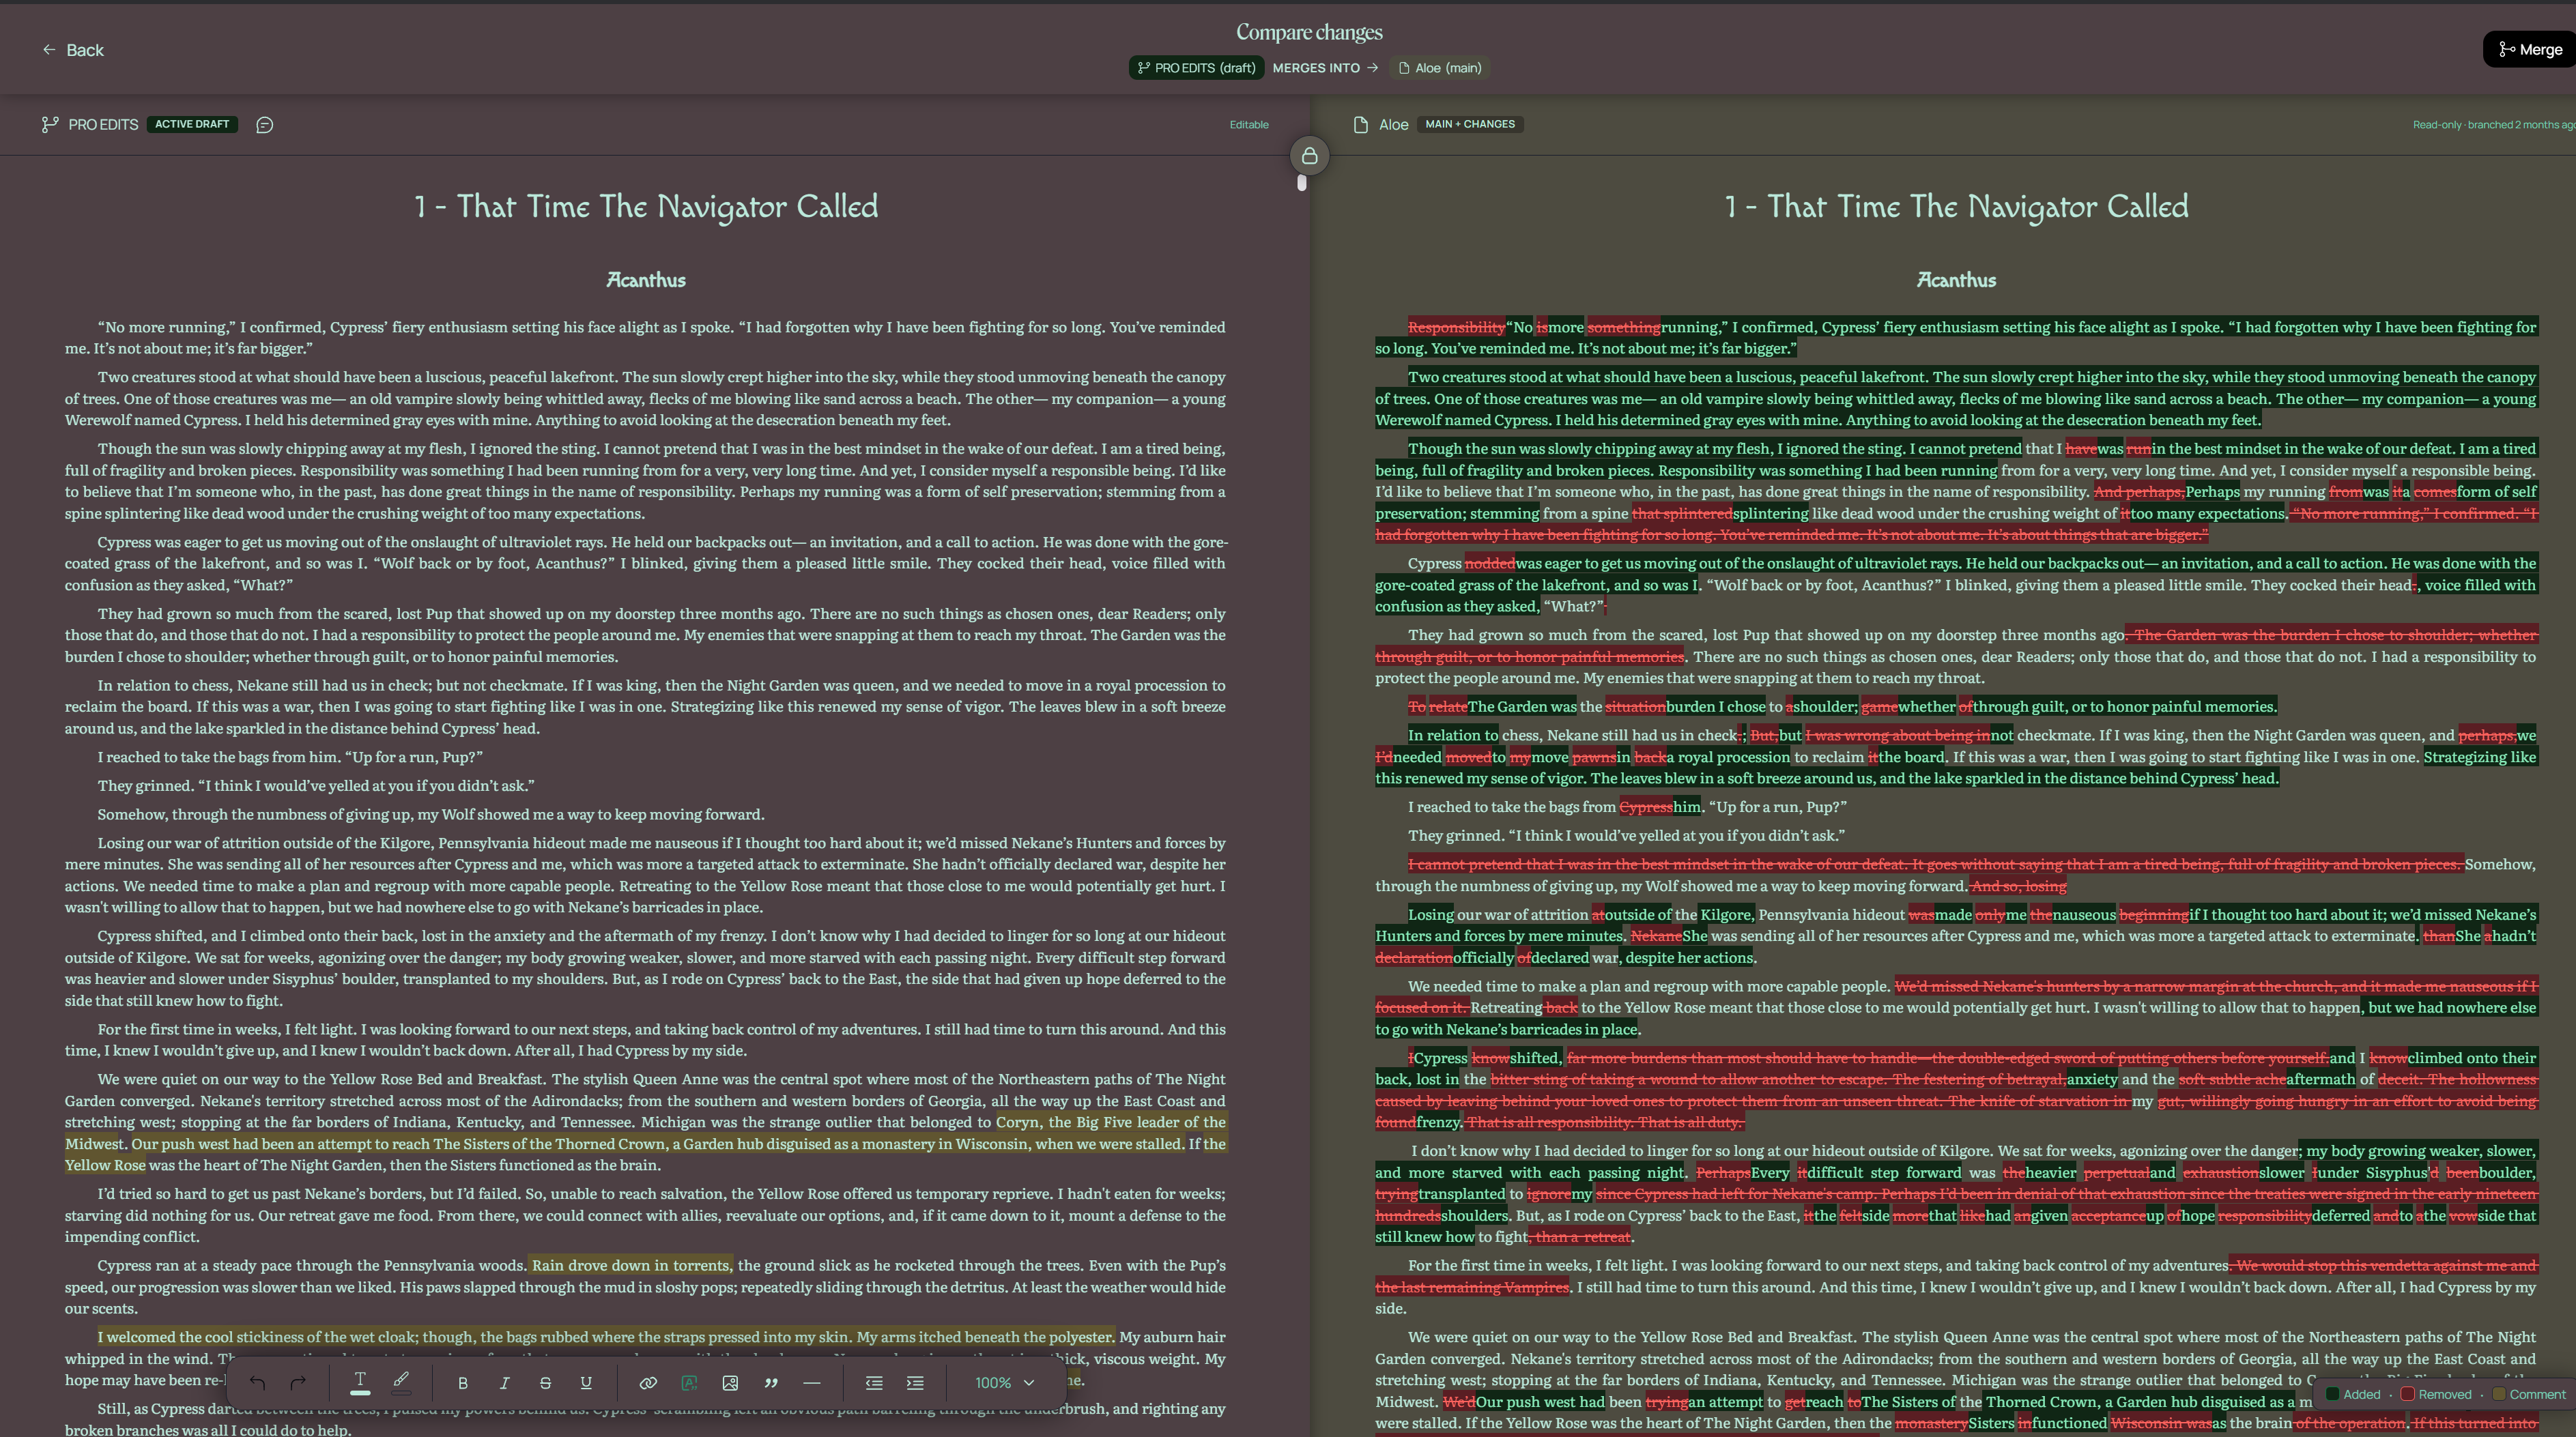Viewport: 2576px width, 1437px height.
Task: Click the chapter title in the Aloe pane
Action: [x=1956, y=207]
